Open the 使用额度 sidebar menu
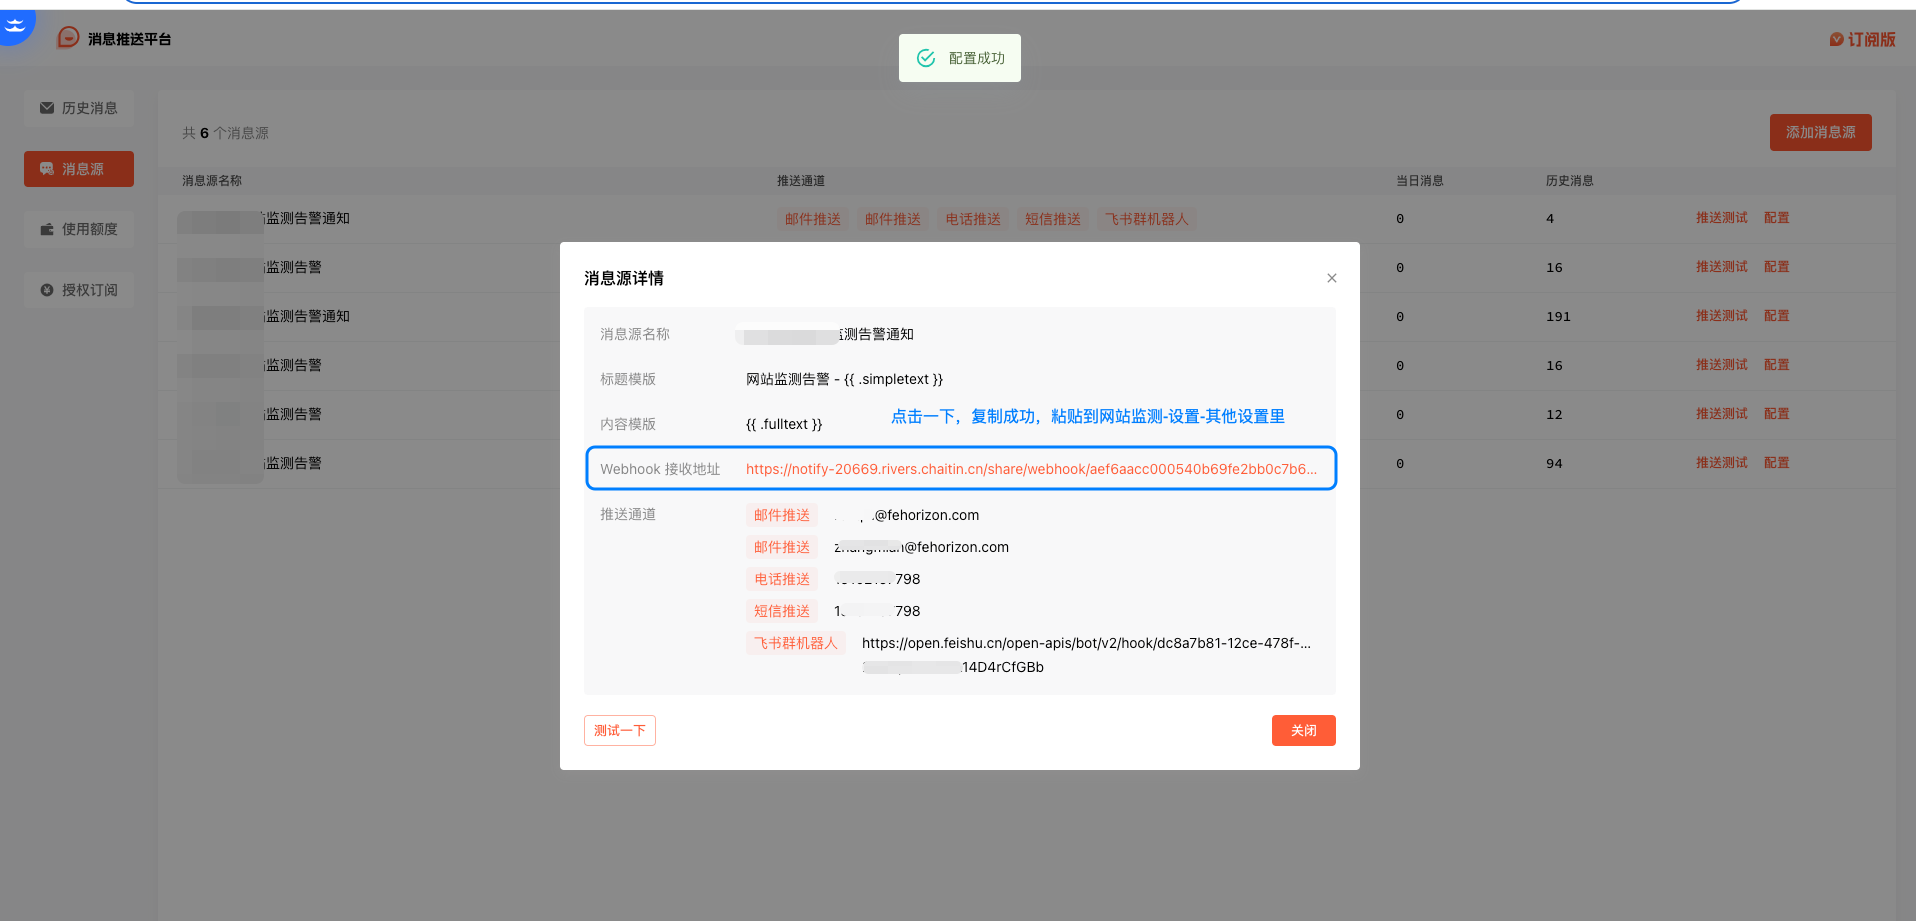Image resolution: width=1916 pixels, height=921 pixels. (79, 229)
